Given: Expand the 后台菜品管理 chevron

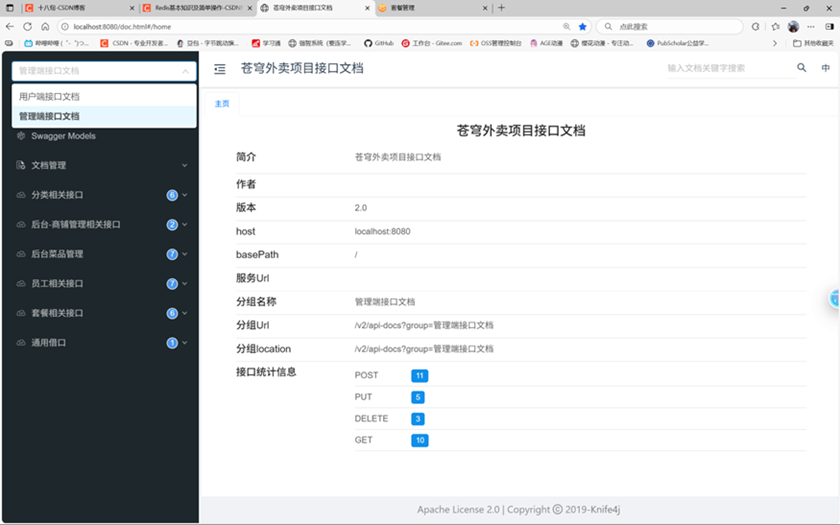Looking at the screenshot, I should coord(185,254).
